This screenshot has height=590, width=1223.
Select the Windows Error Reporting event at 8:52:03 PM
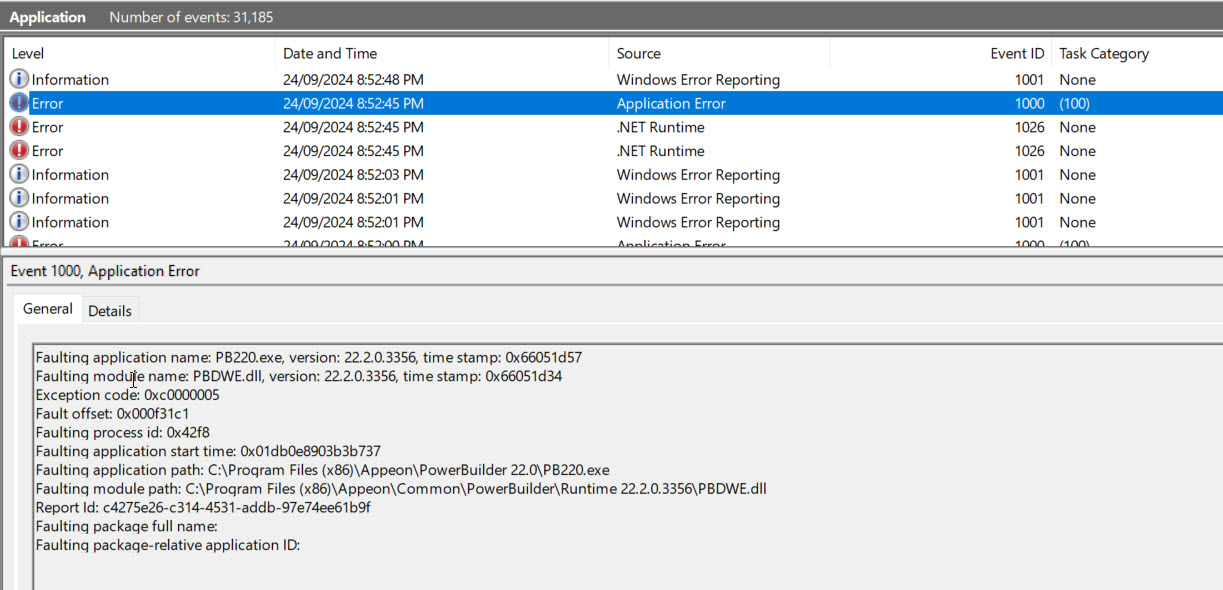[x=698, y=175]
